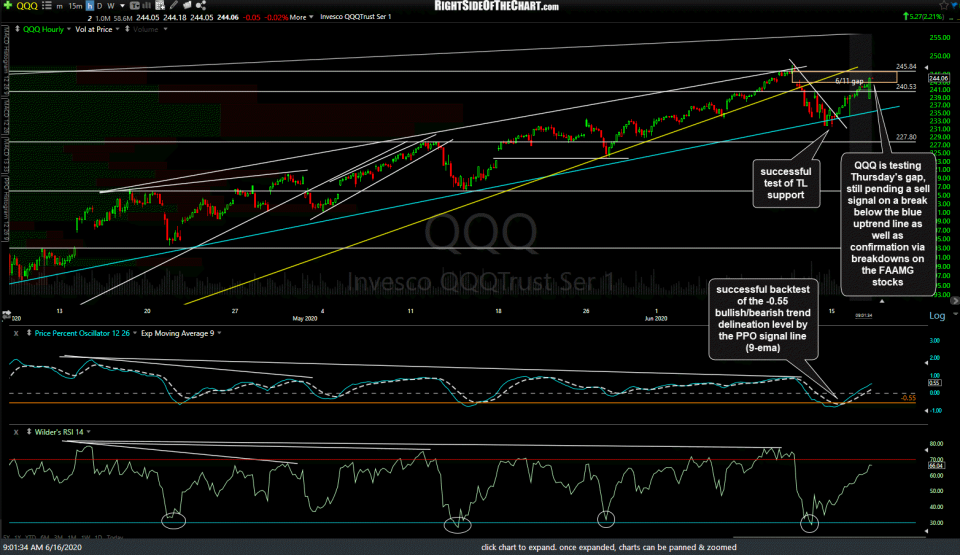Click reorder arrows of Wilder's RSI pane

point(28,432)
